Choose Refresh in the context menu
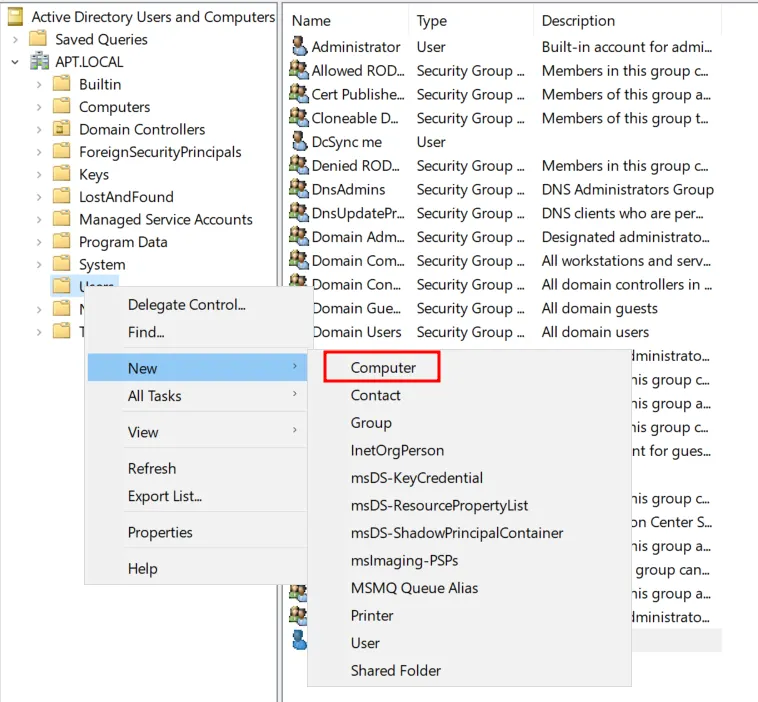 coord(197,468)
